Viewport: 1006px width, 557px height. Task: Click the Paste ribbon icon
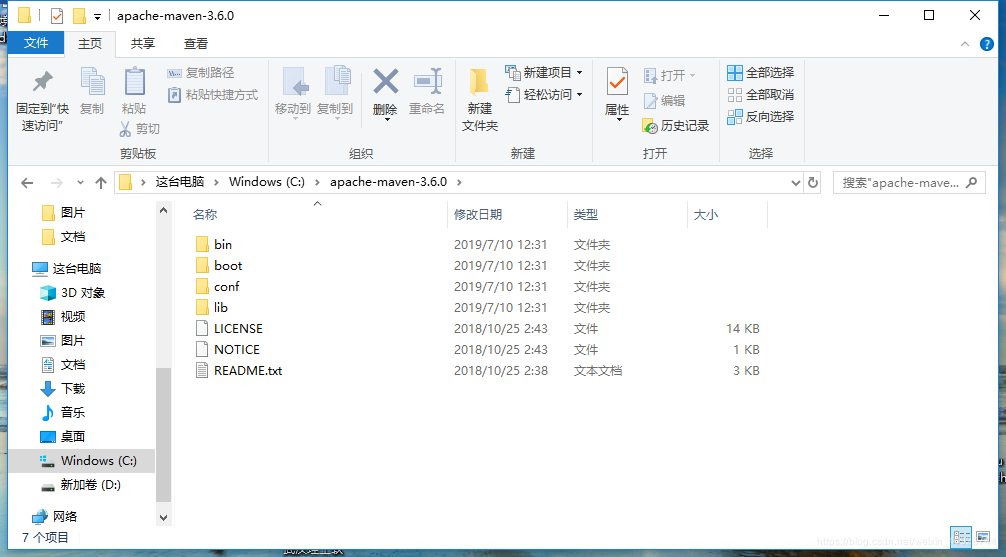pos(134,90)
